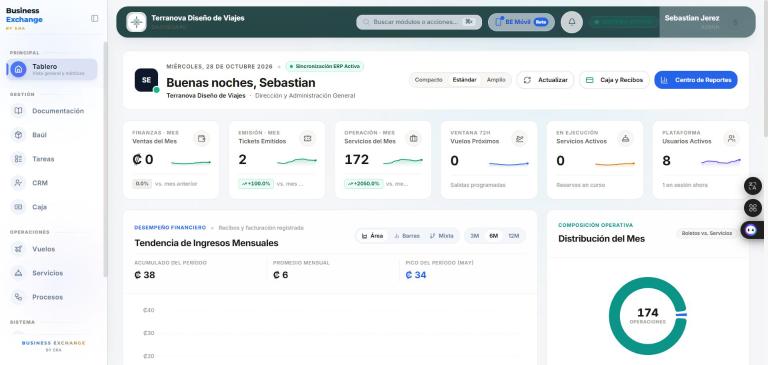Focus the Buscar módulos o acciones search field
This screenshot has width=768, height=365.
(419, 22)
